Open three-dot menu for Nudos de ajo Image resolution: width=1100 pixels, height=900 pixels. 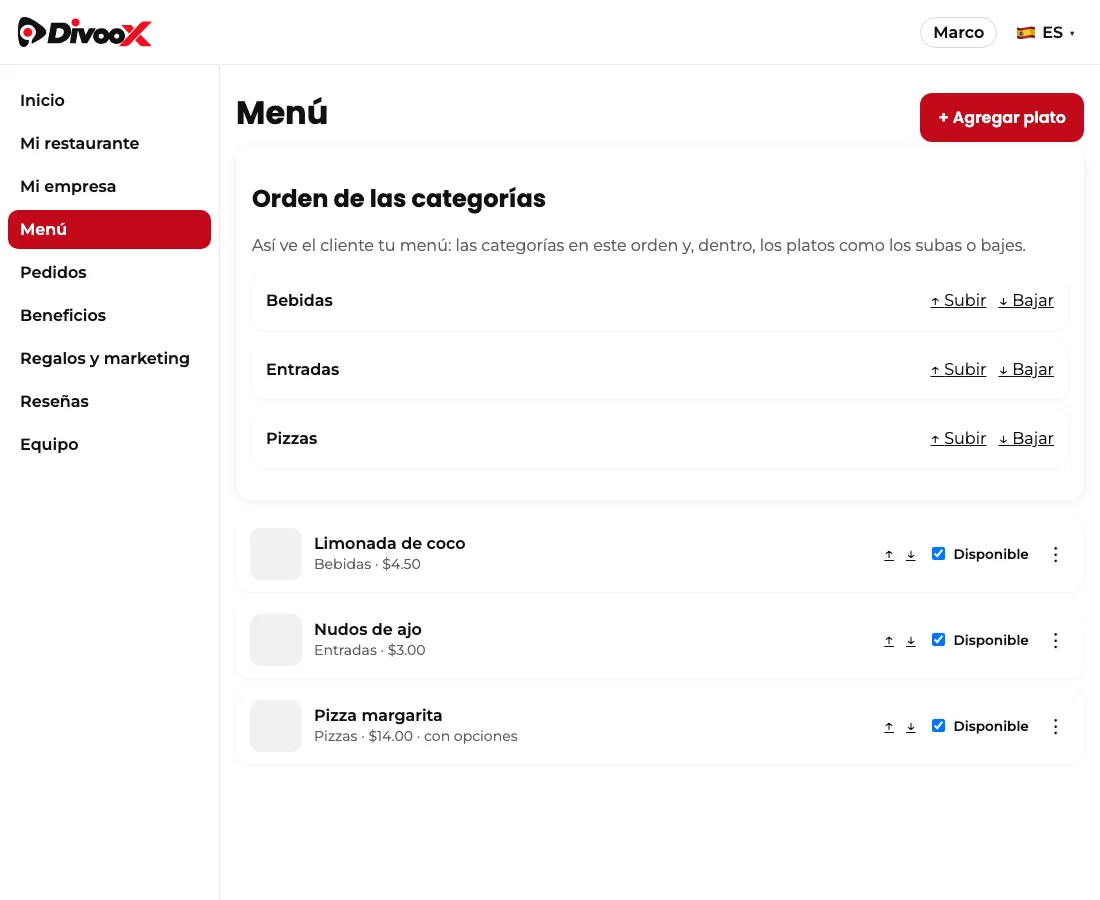[x=1055, y=640]
